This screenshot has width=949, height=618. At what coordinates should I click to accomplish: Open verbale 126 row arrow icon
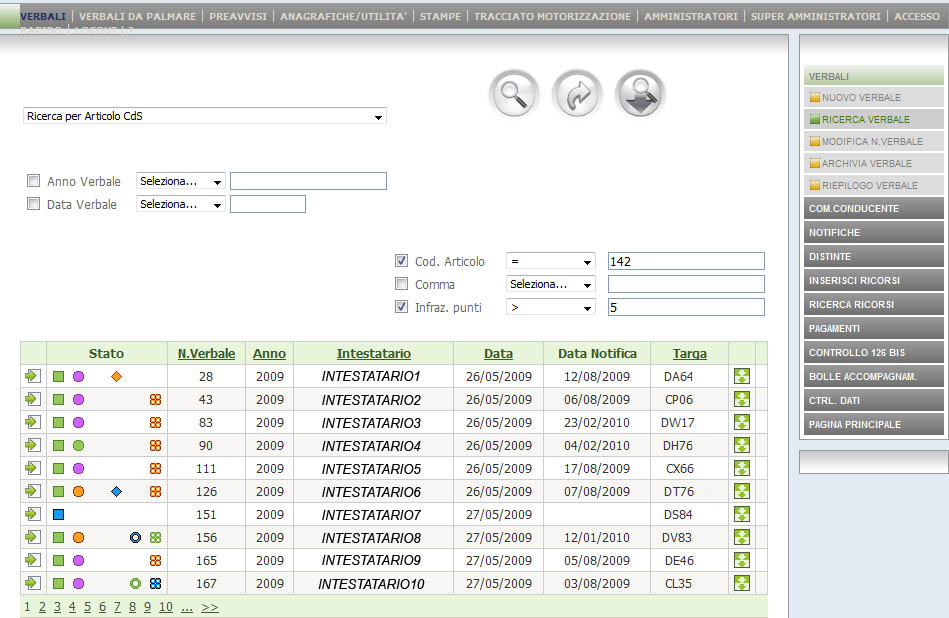[x=33, y=491]
